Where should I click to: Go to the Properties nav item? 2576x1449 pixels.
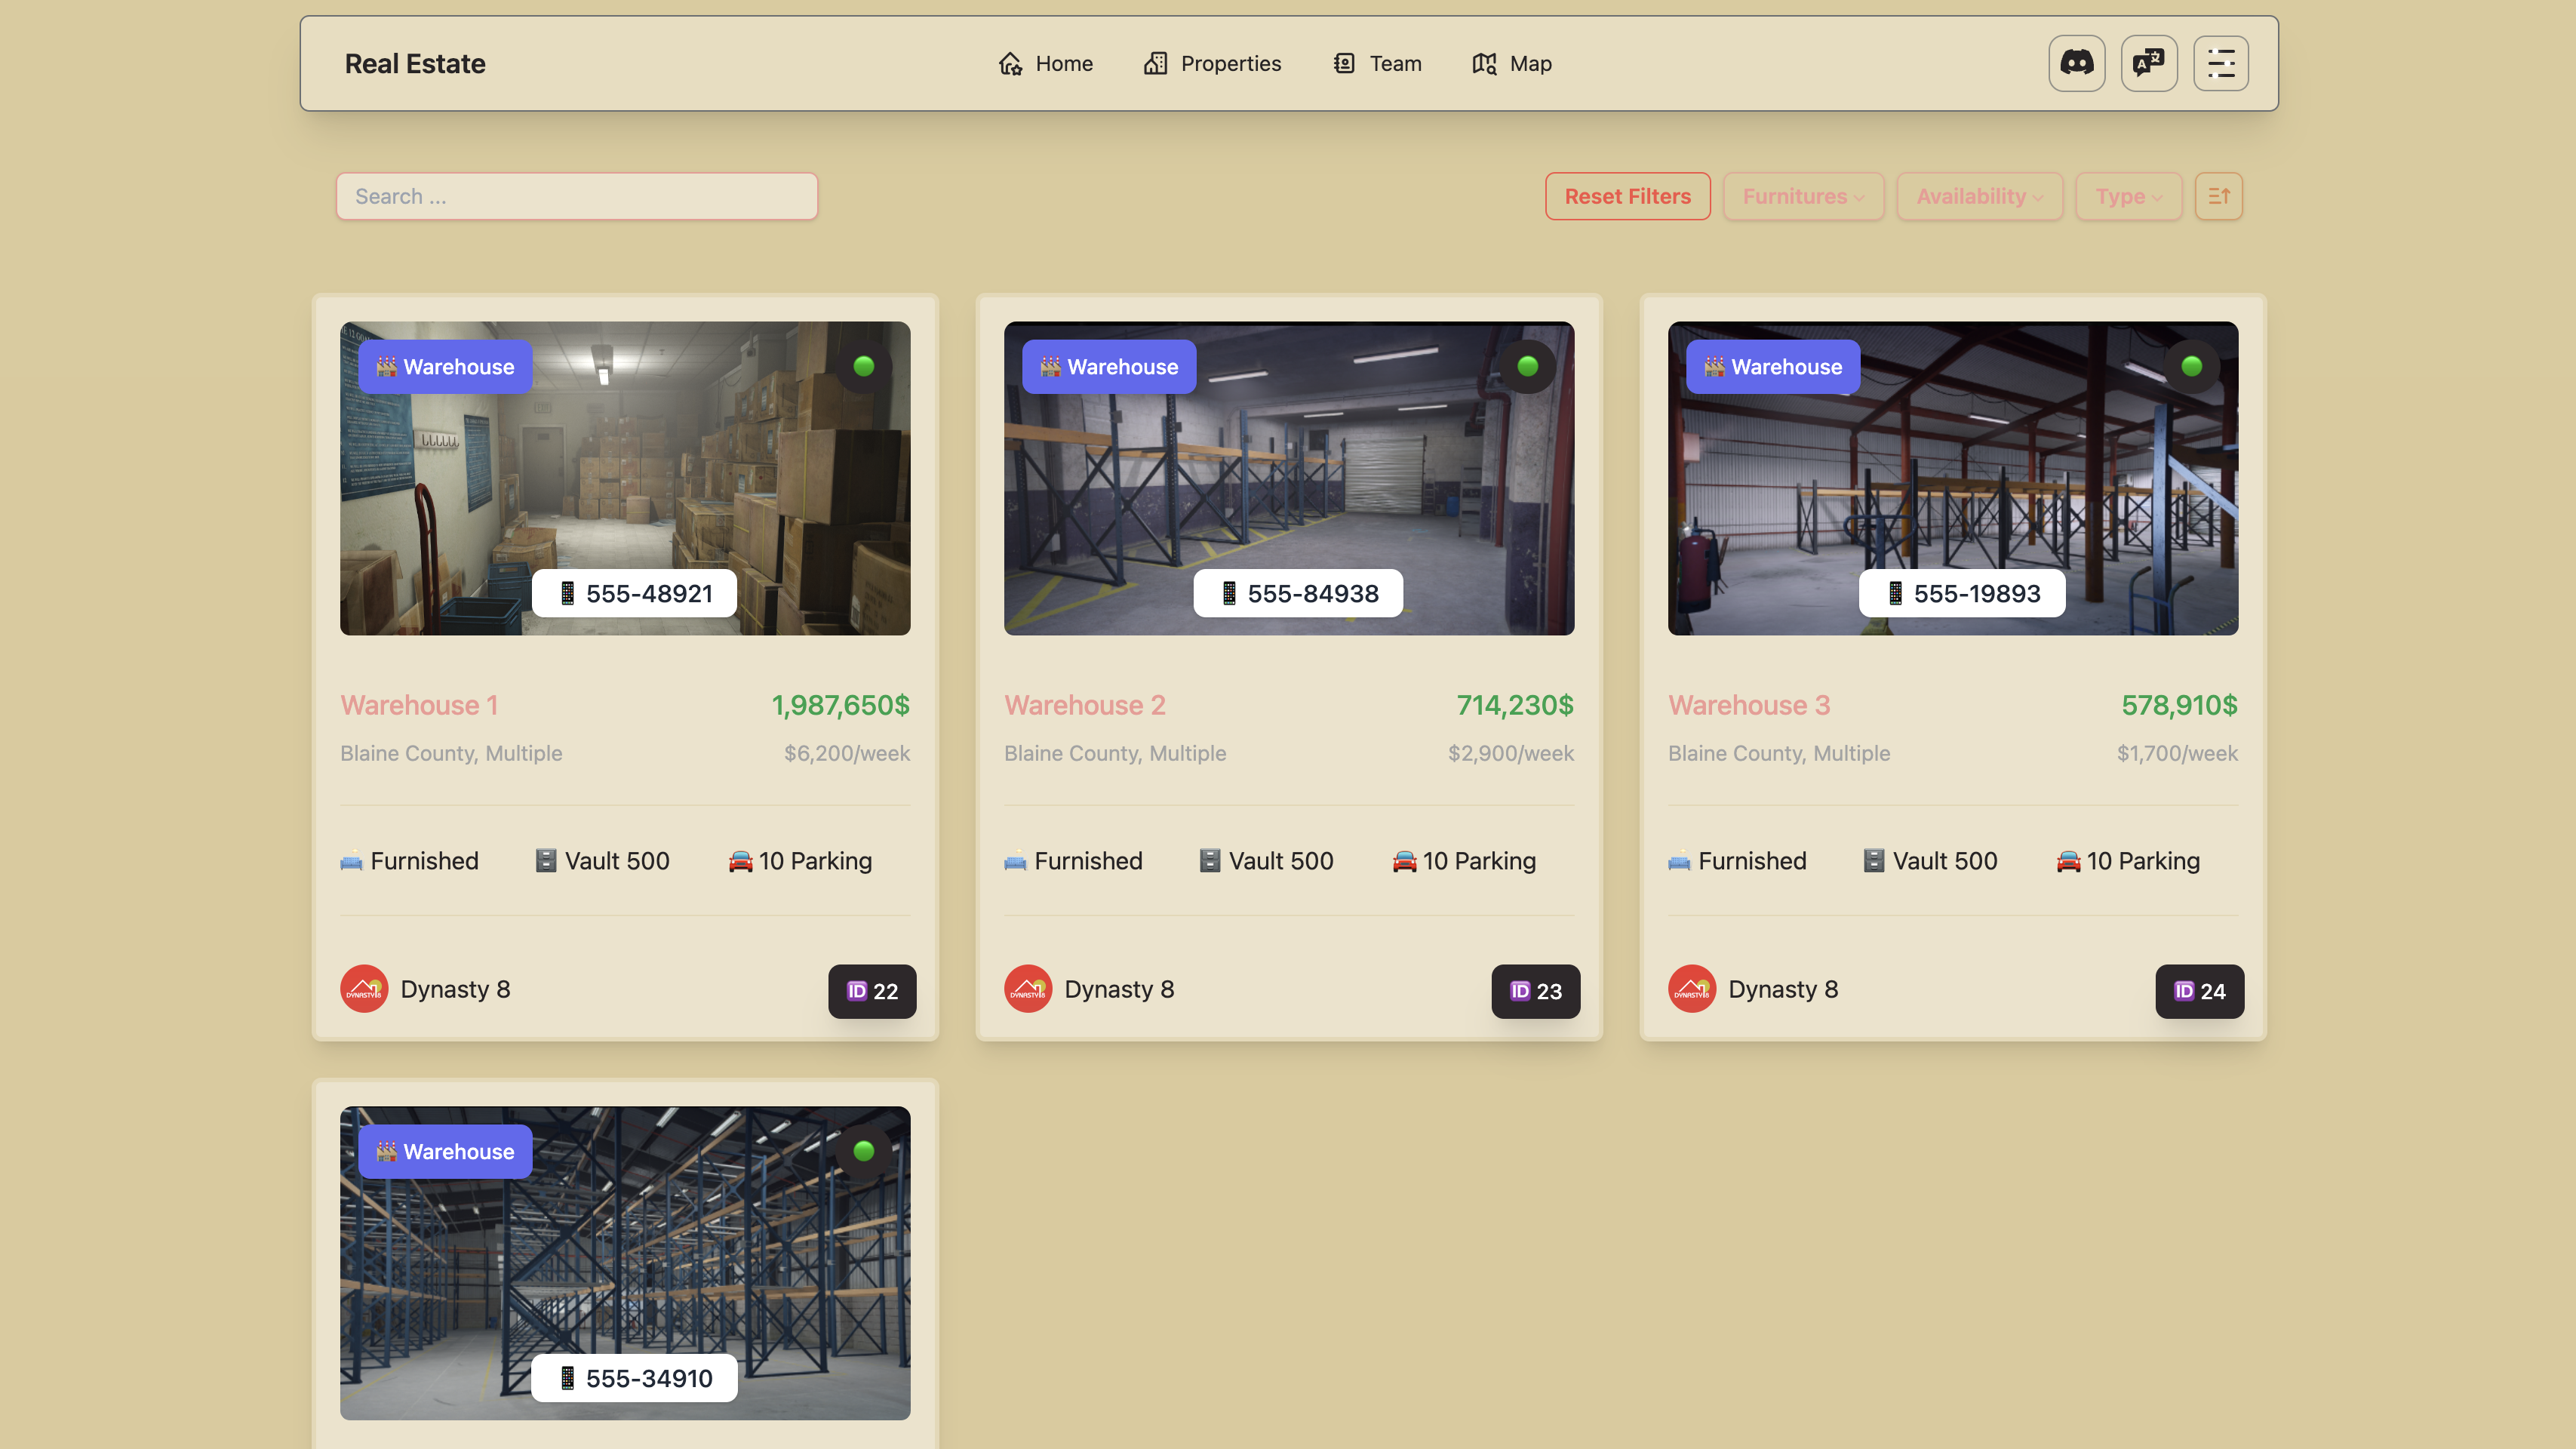[1212, 63]
